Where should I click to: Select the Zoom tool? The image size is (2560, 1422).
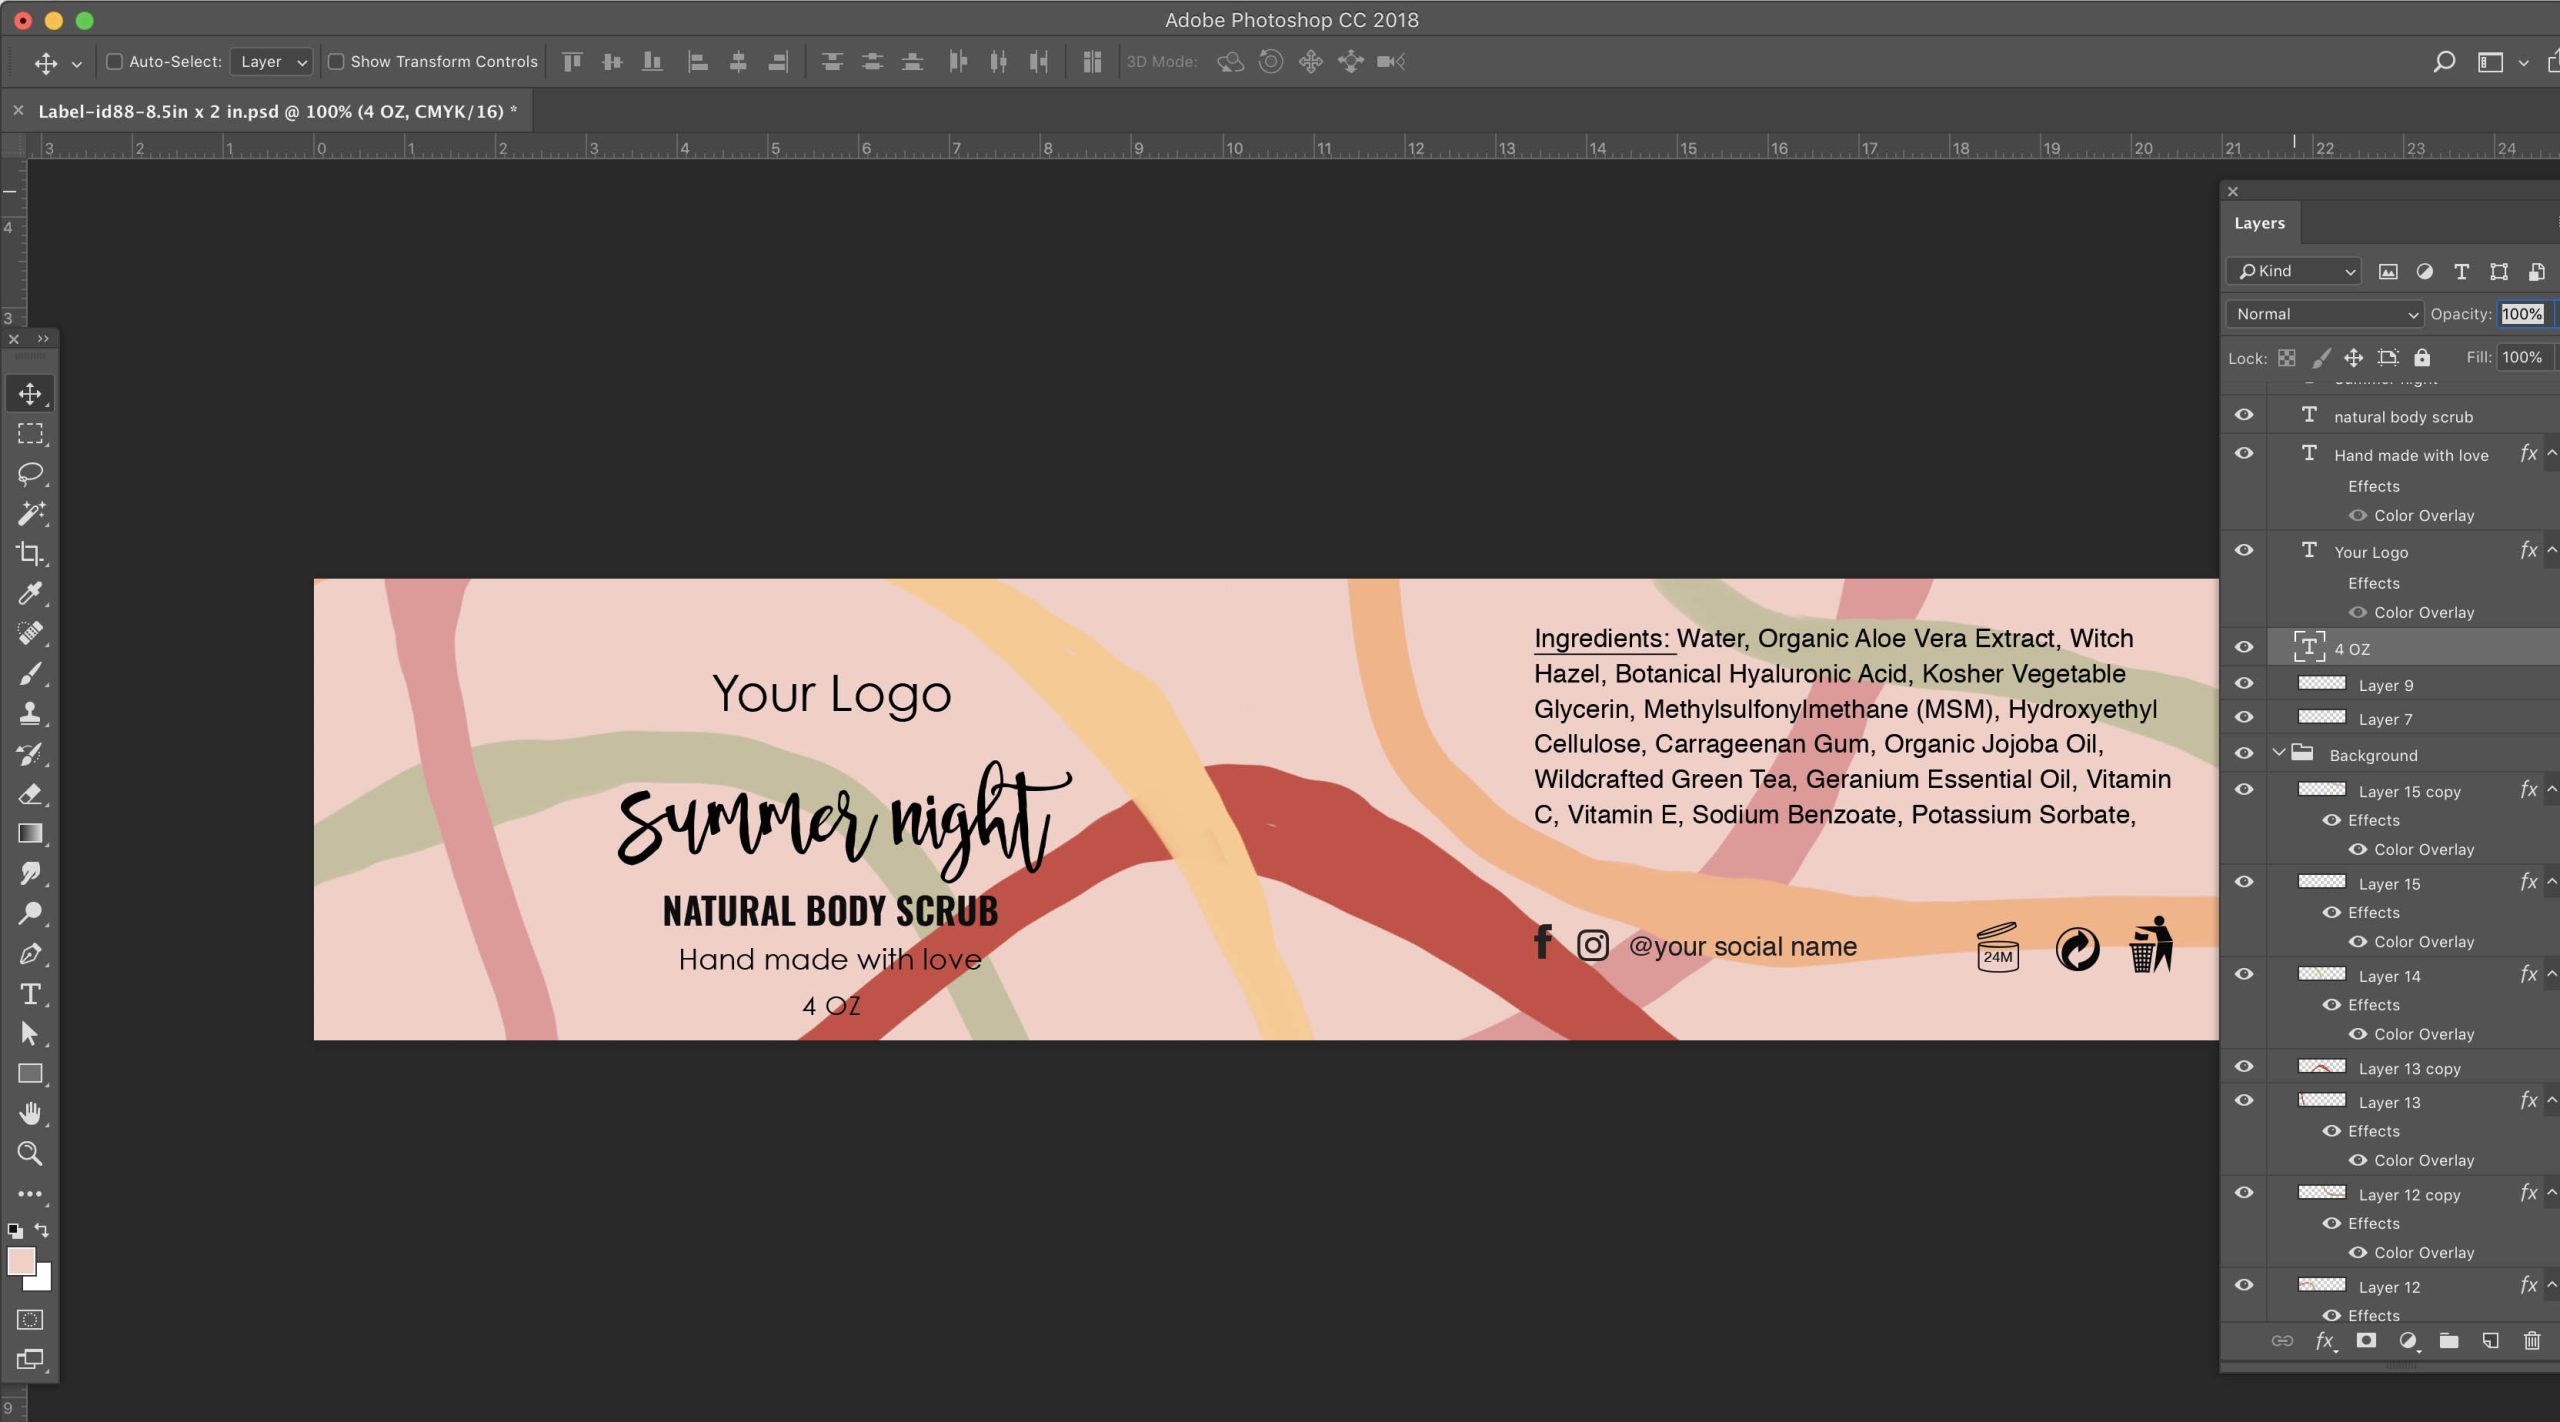click(30, 1154)
